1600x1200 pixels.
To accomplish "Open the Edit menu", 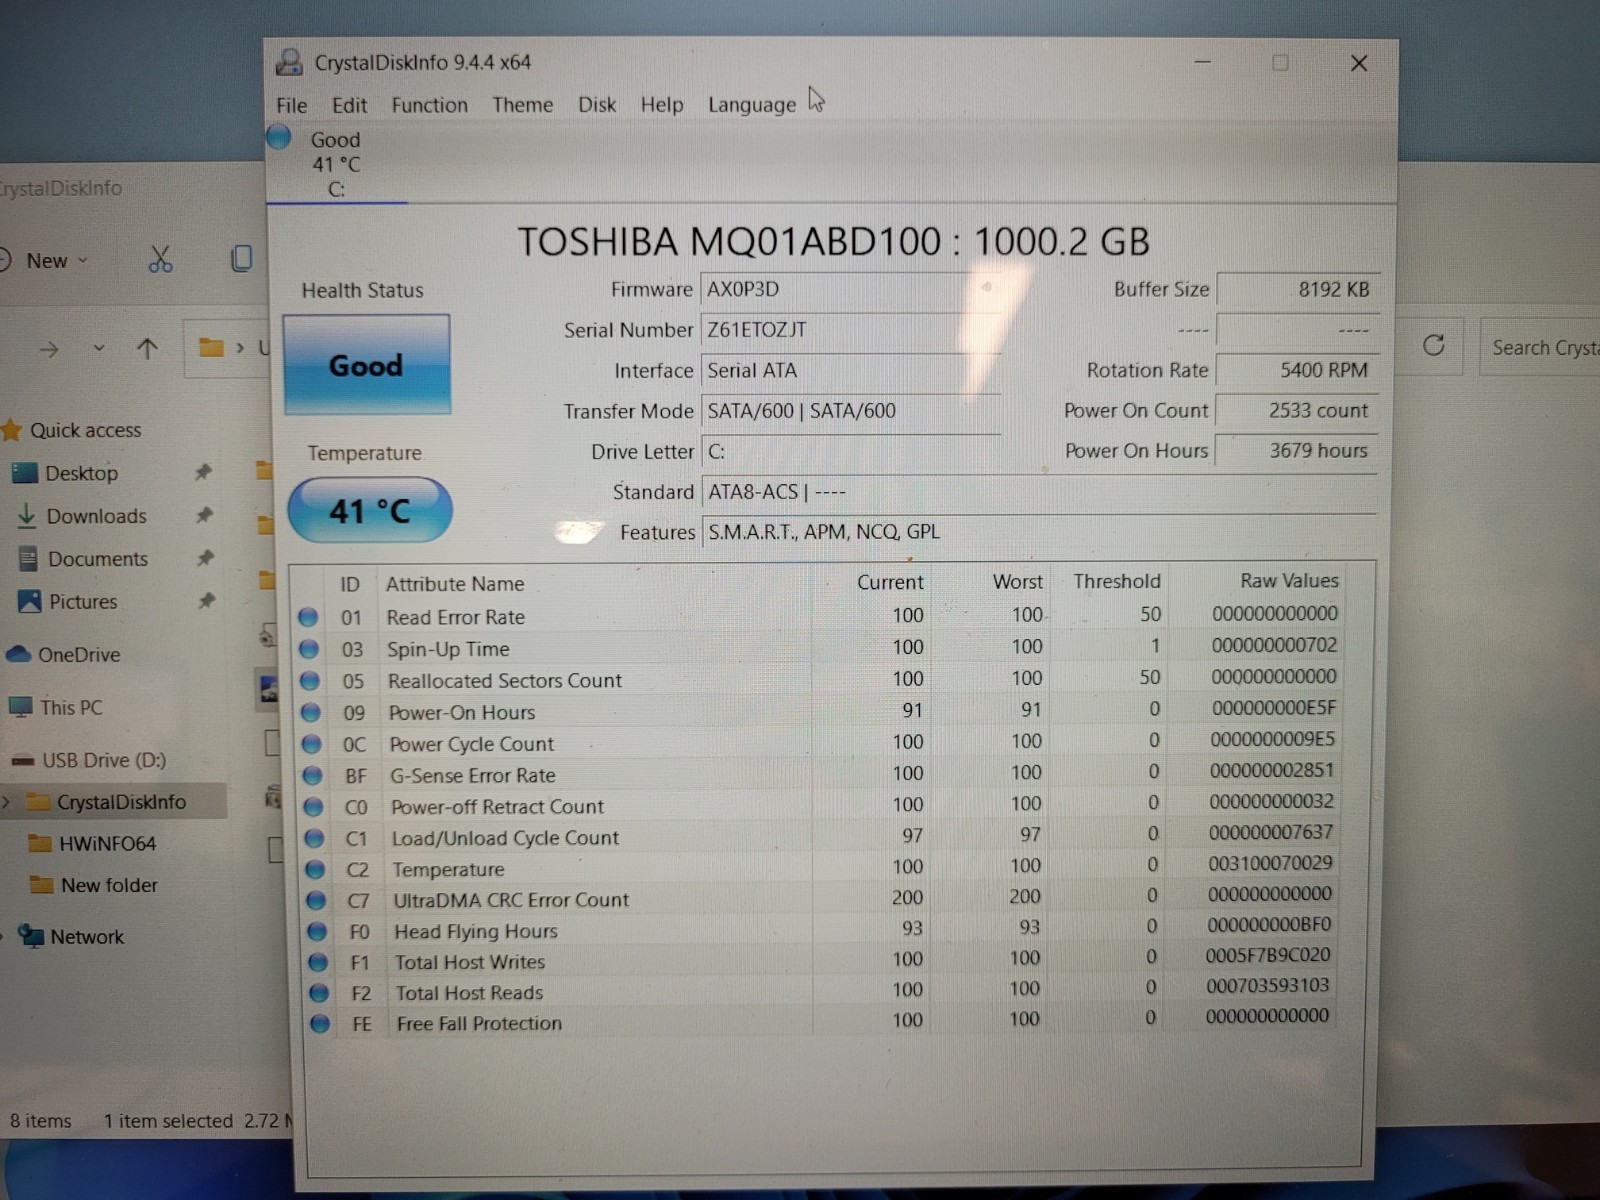I will tap(349, 105).
